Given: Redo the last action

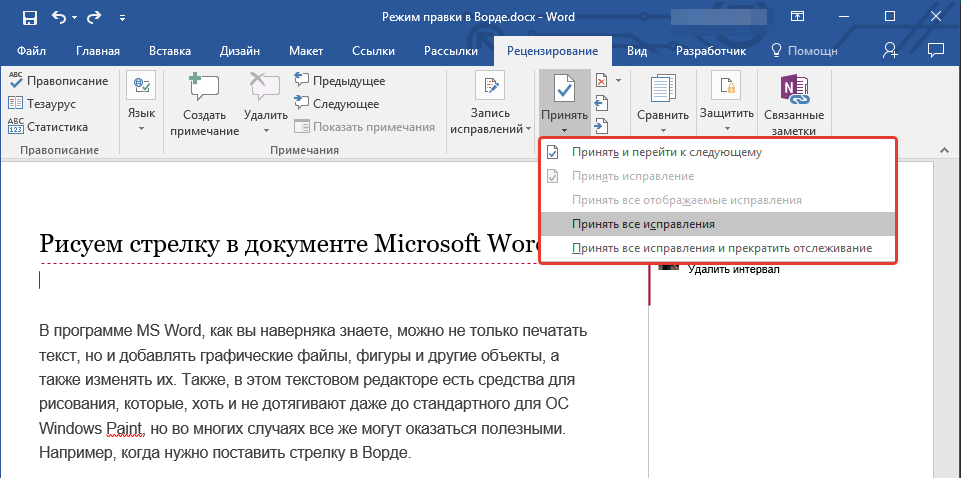Looking at the screenshot, I should (x=94, y=18).
